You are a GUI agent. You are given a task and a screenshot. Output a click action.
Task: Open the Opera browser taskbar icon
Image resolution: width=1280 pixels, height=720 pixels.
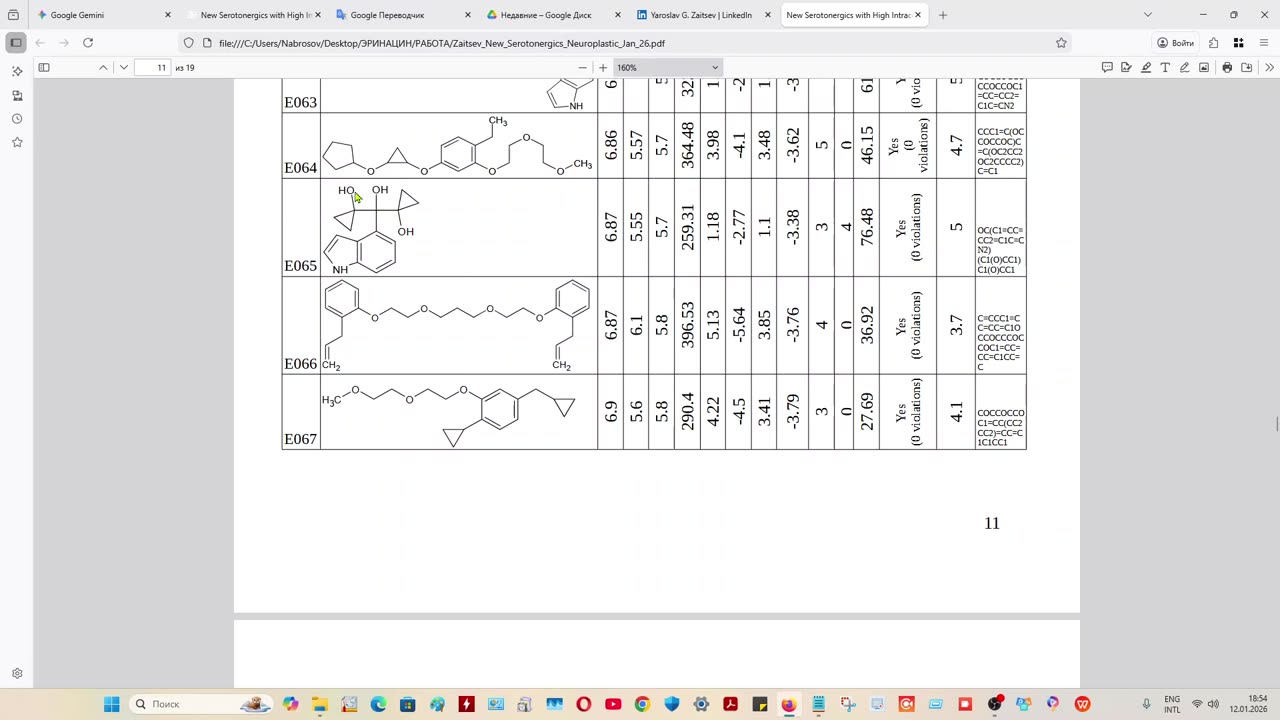click(584, 704)
